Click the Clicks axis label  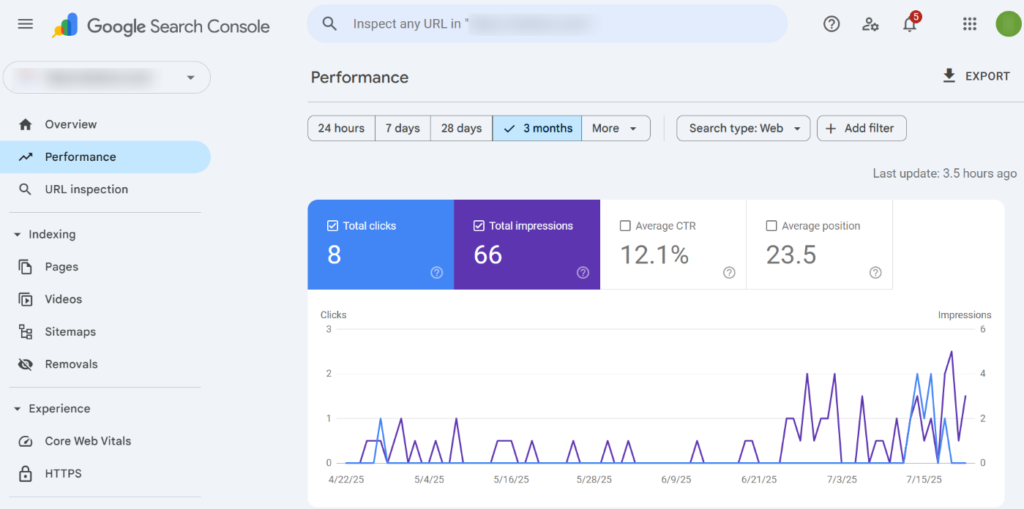click(333, 315)
